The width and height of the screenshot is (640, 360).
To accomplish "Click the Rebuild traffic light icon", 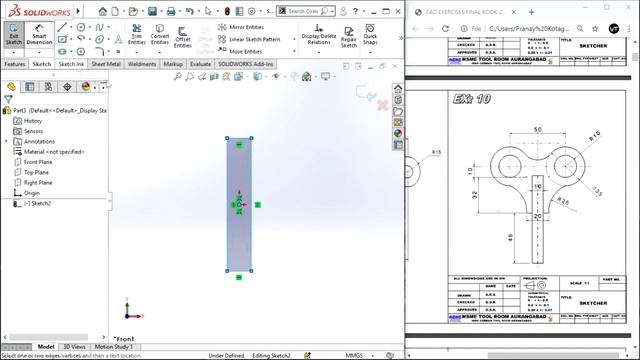I will [x=227, y=11].
